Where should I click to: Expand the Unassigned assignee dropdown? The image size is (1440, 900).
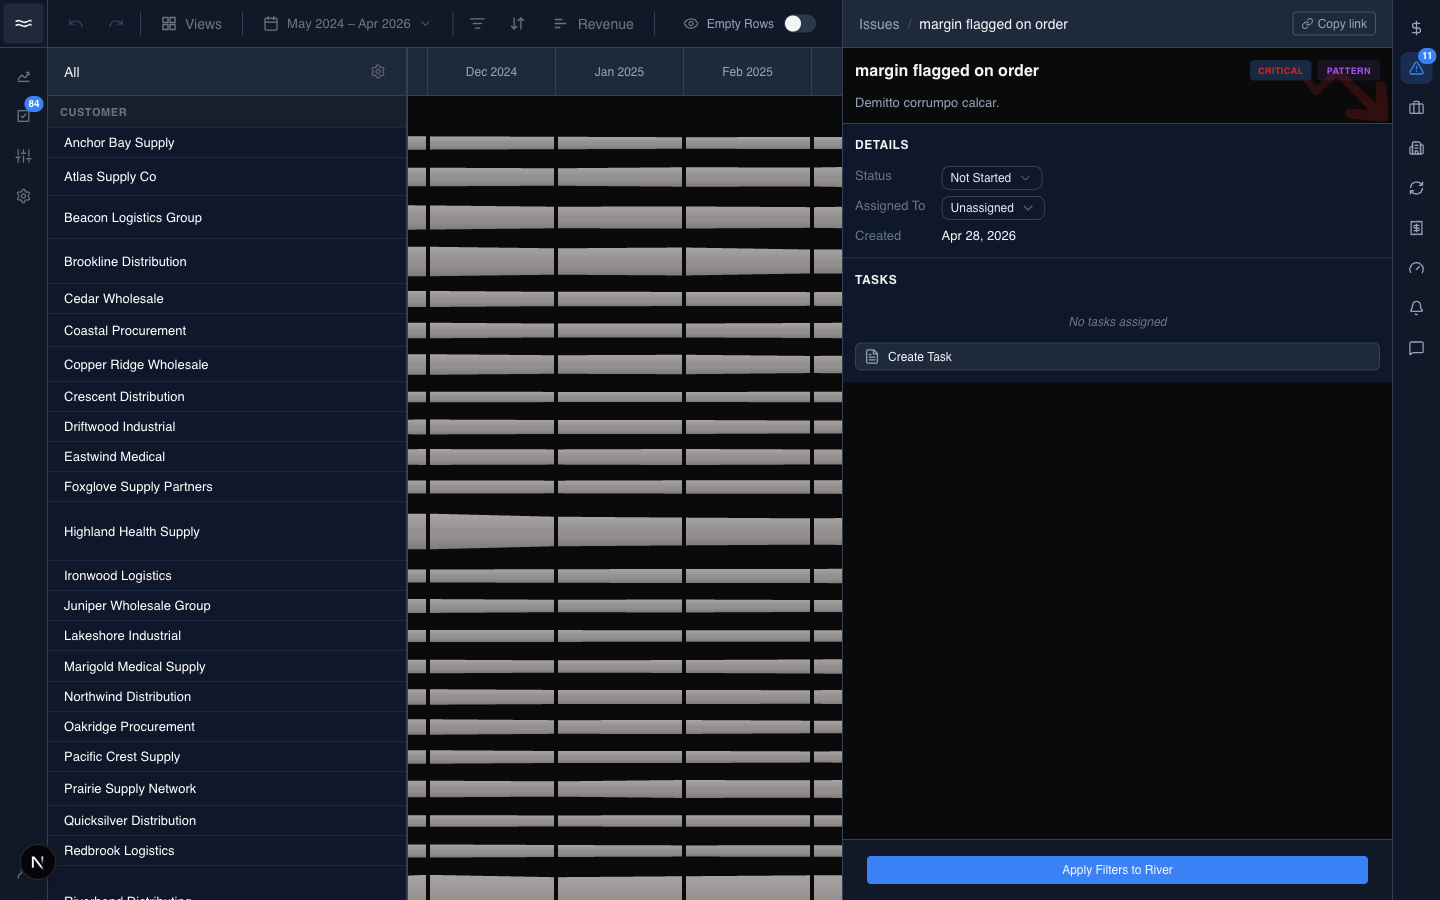[x=993, y=208]
